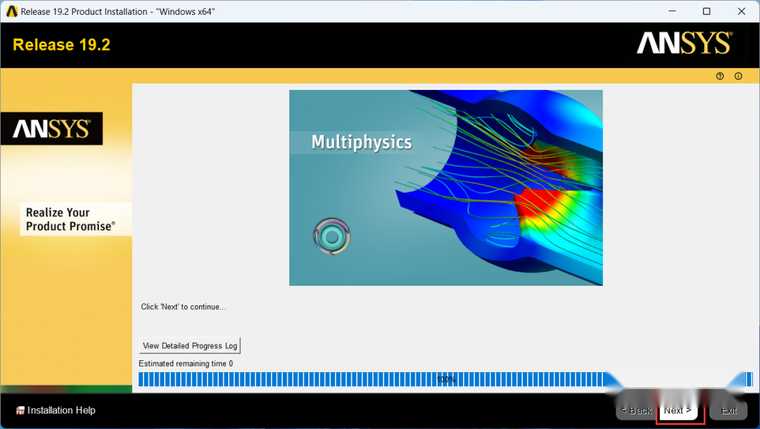760x429 pixels.
Task: Open the Installation Help link
Action: pos(61,411)
